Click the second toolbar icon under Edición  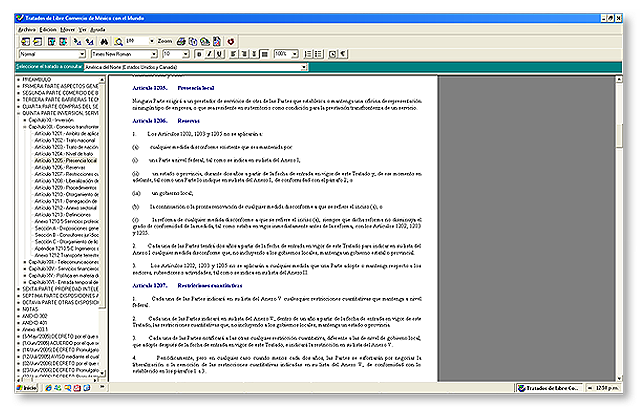tap(38, 42)
